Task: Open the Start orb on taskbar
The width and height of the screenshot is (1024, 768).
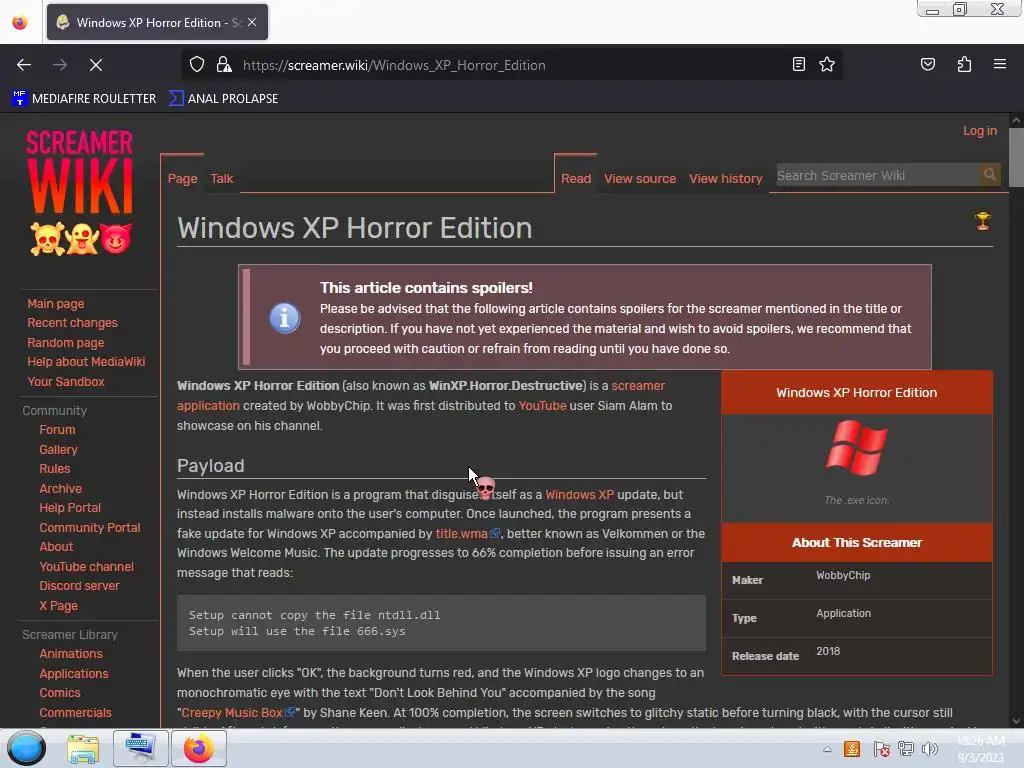Action: click(x=26, y=748)
